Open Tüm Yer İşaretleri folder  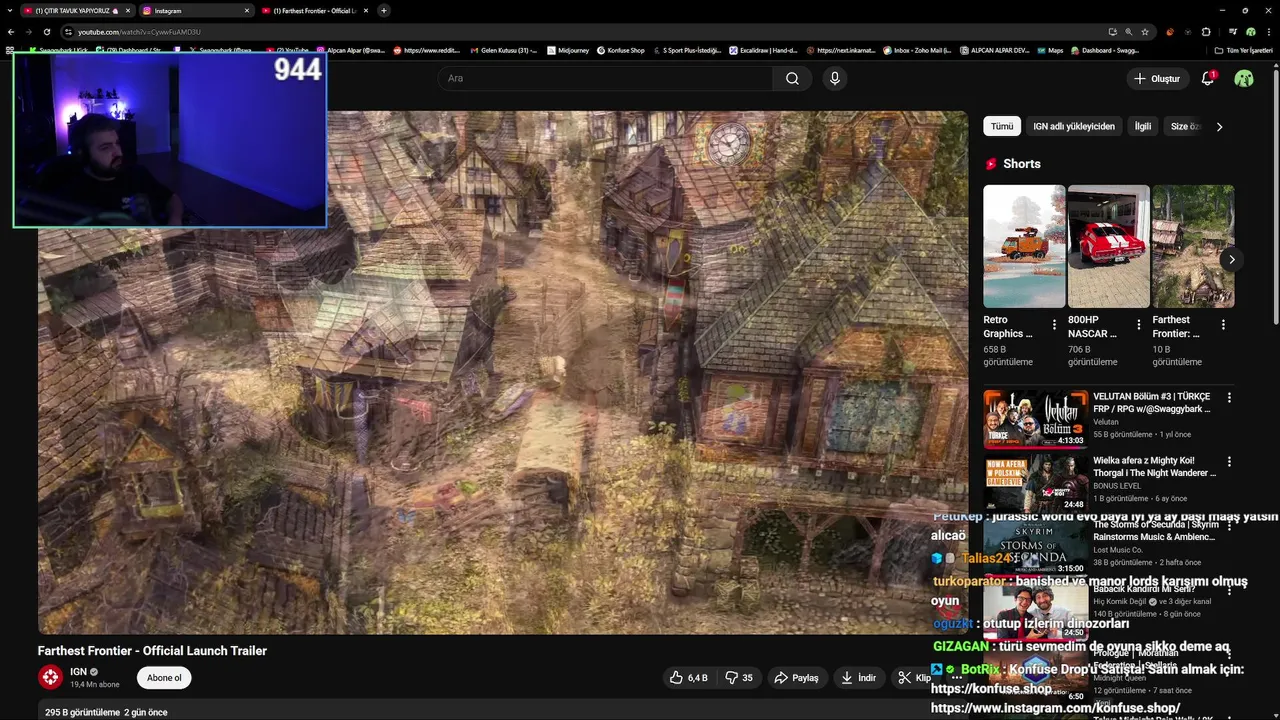click(x=1244, y=50)
